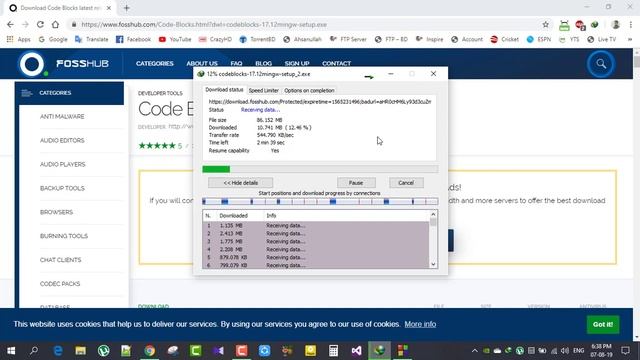This screenshot has width=640, height=360.
Task: Open the Chrome three-dot menu
Action: click(631, 24)
